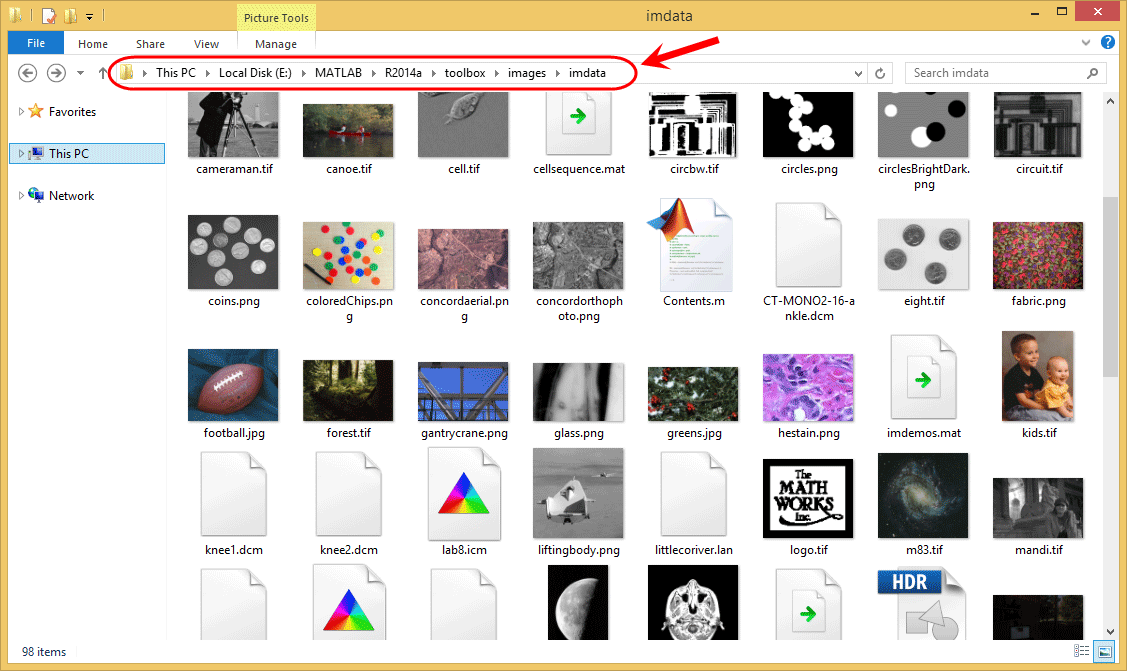This screenshot has height=671, width=1127.
Task: Select the imdemos.mat file icon
Action: pos(924,377)
